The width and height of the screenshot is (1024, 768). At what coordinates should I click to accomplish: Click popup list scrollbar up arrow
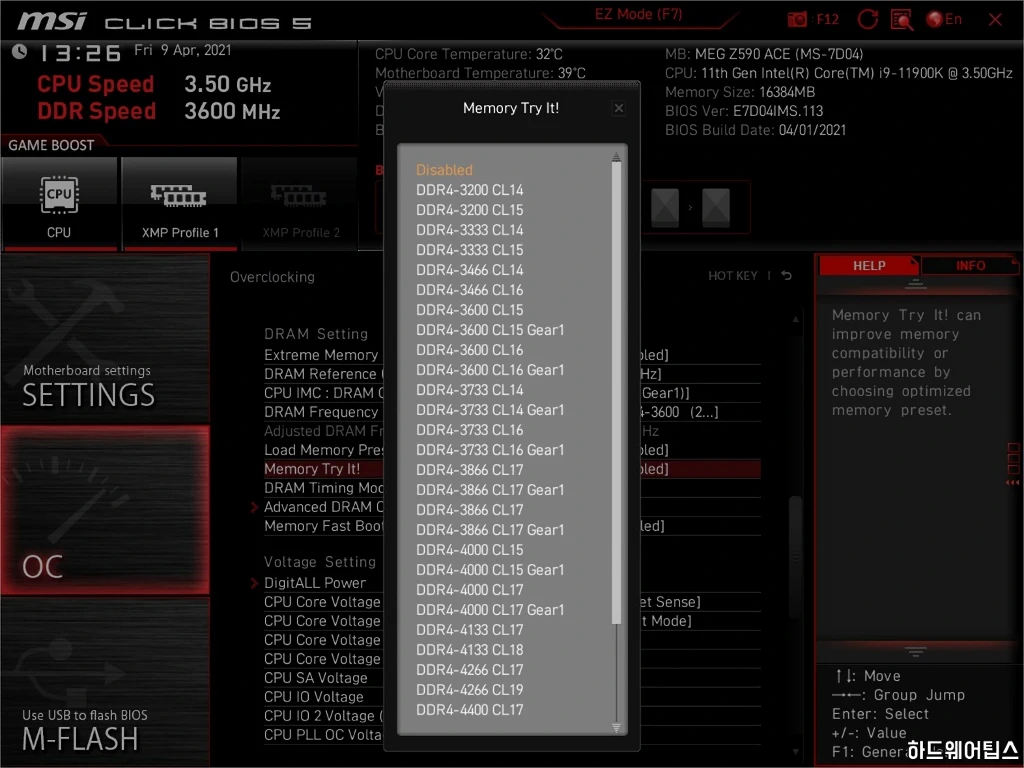[616, 157]
